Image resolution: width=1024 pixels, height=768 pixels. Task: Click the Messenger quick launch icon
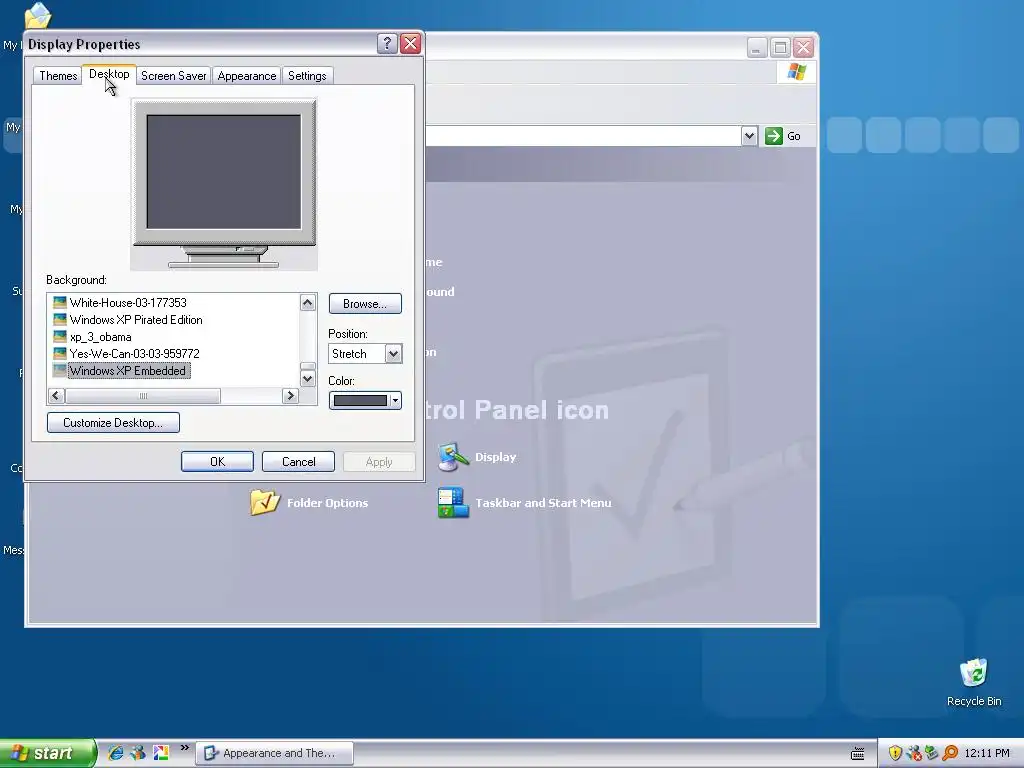[138, 753]
